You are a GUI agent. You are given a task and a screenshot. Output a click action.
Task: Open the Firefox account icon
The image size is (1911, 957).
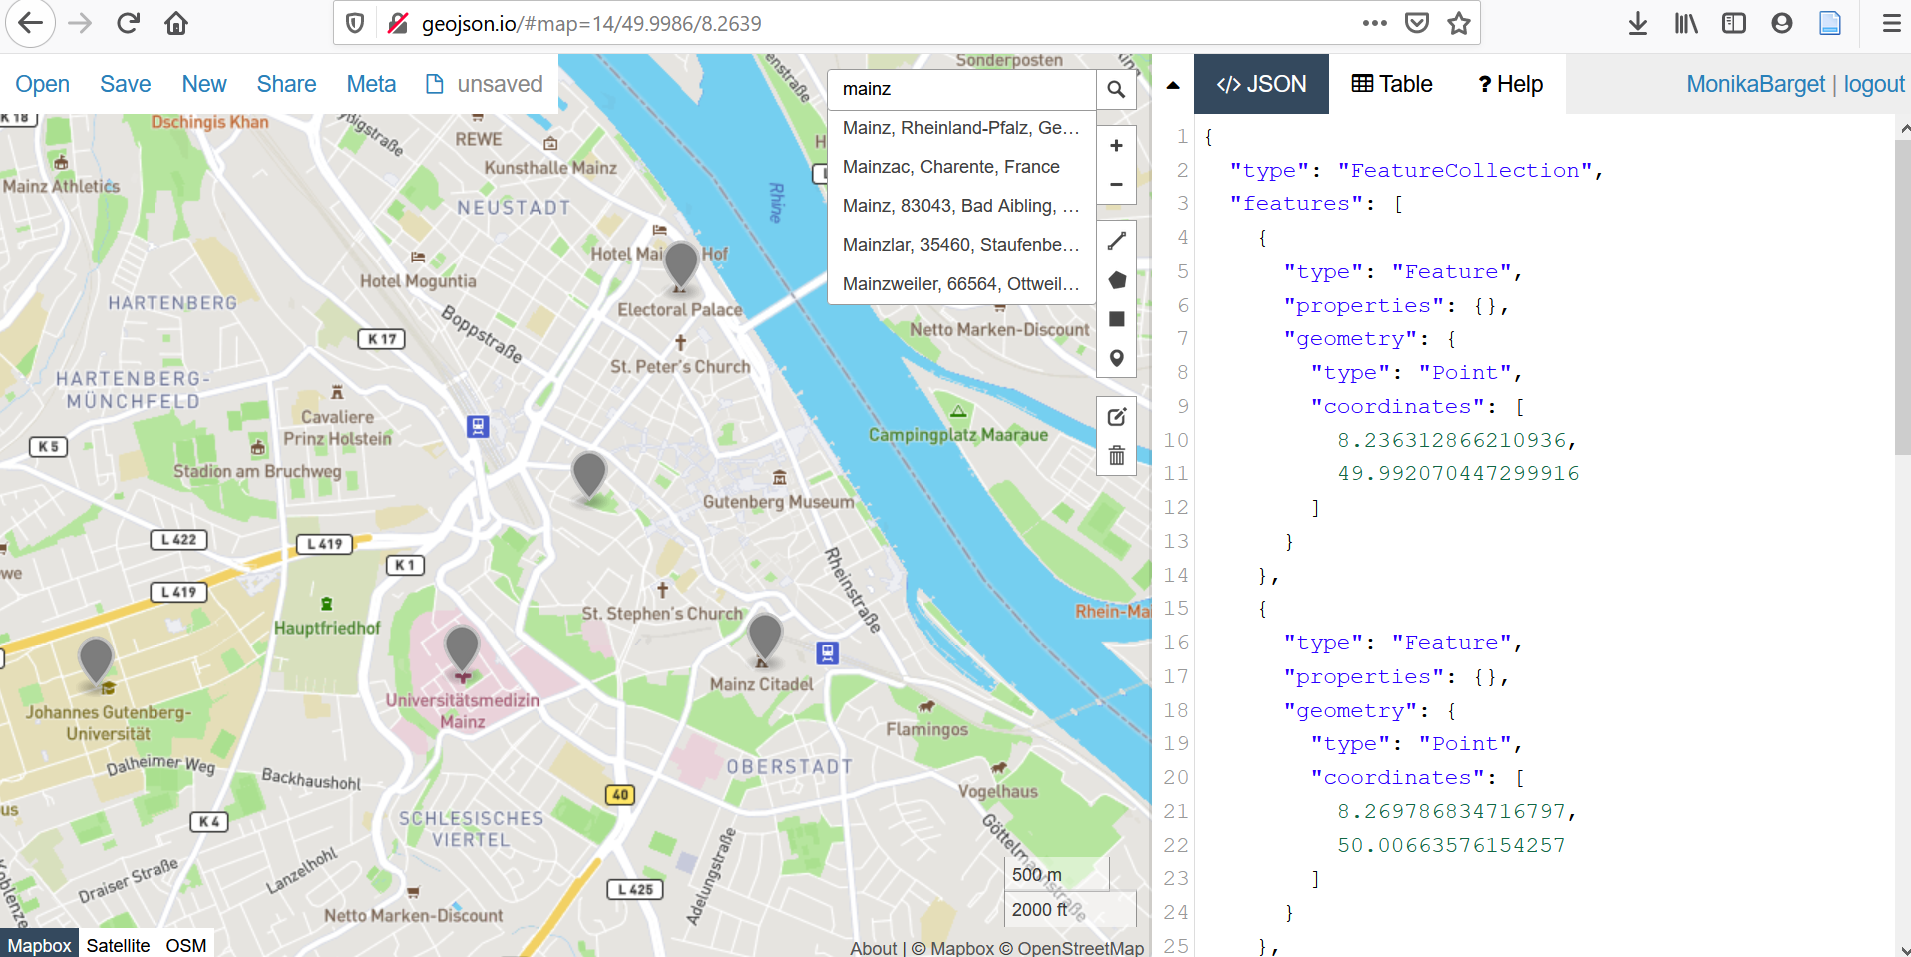point(1782,23)
